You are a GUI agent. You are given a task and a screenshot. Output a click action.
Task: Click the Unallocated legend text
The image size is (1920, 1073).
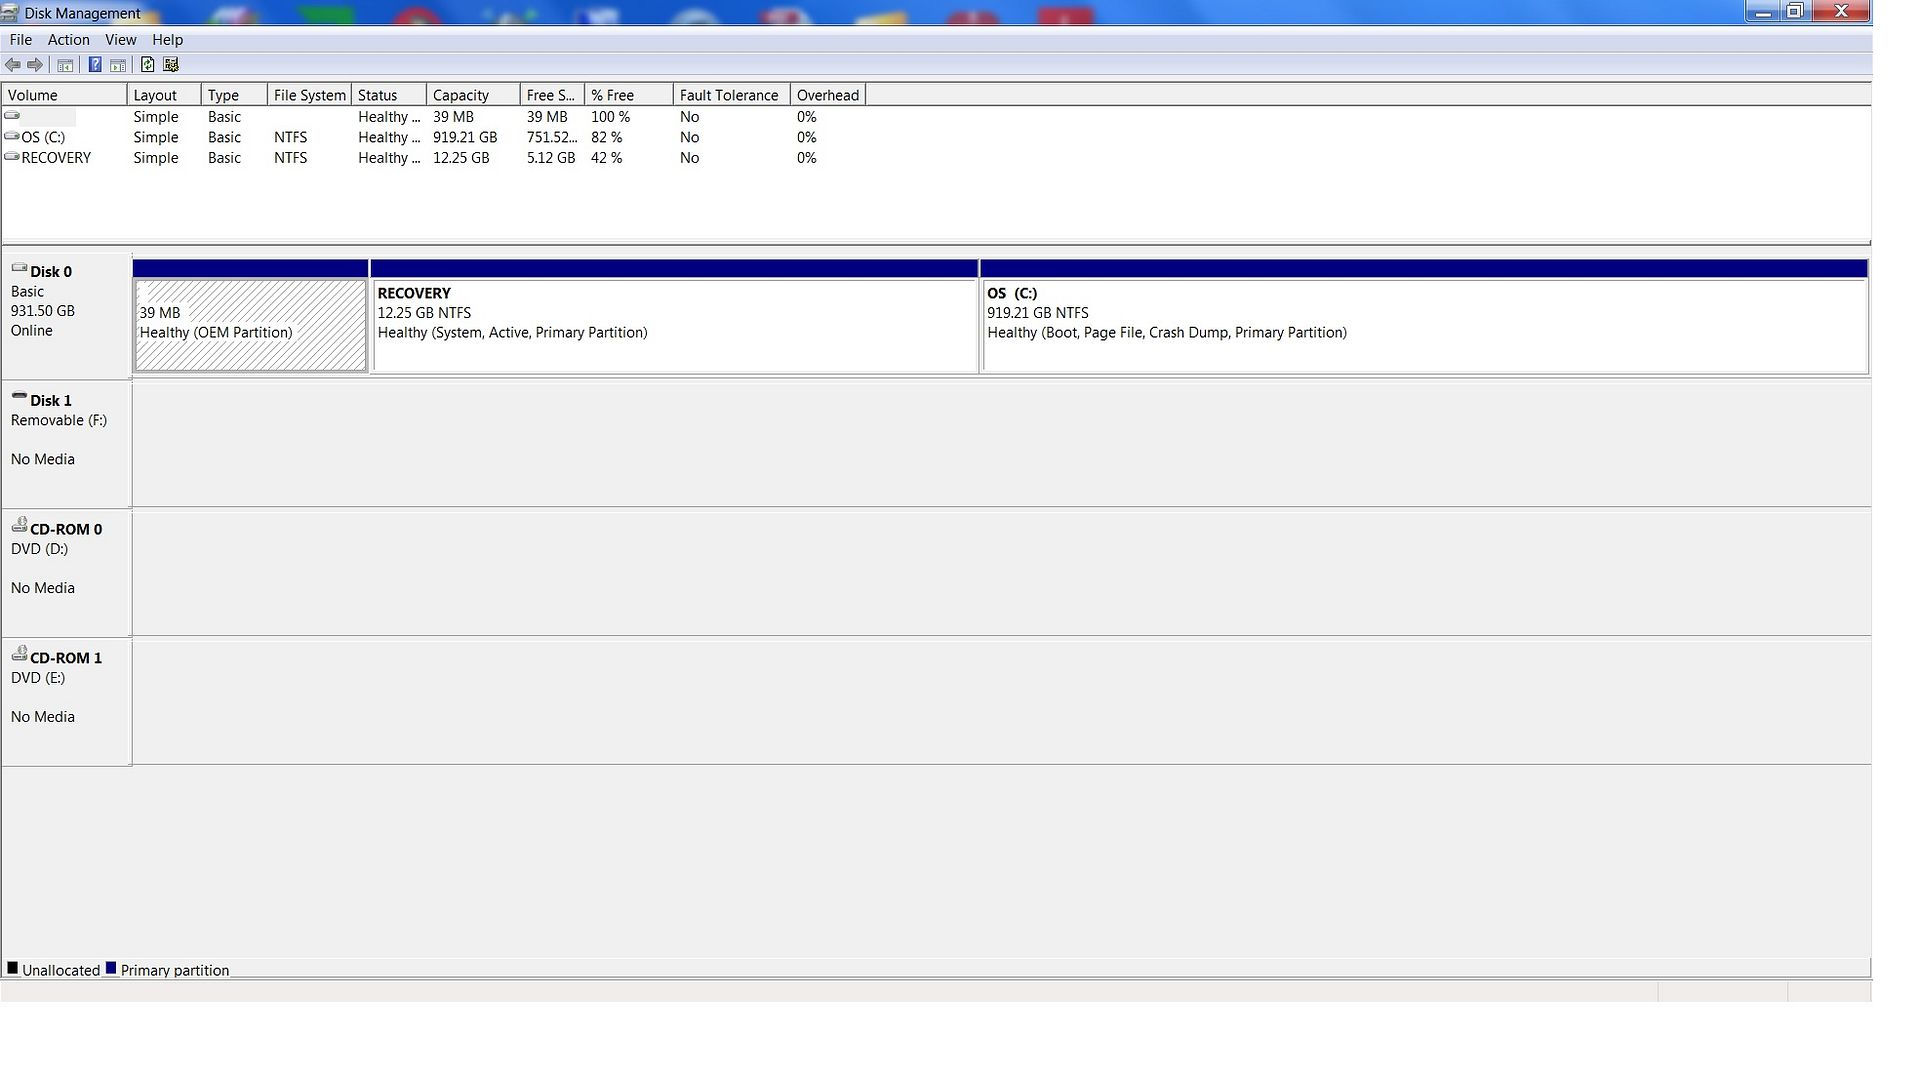[x=61, y=971]
